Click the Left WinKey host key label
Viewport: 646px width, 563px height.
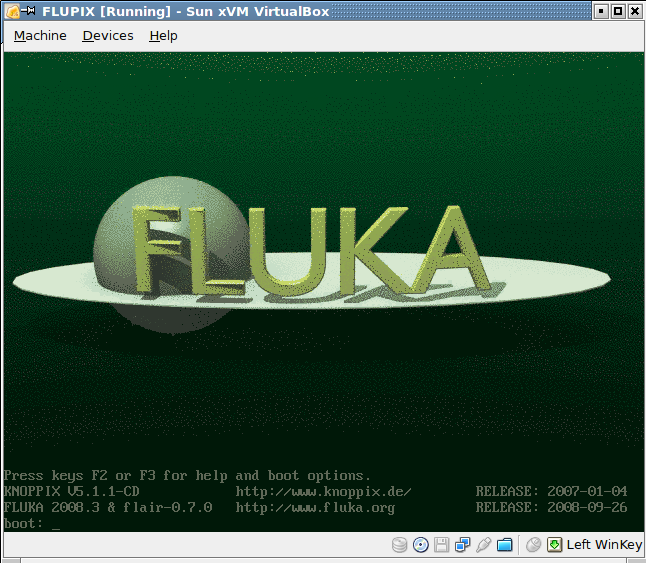pyautogui.click(x=604, y=545)
